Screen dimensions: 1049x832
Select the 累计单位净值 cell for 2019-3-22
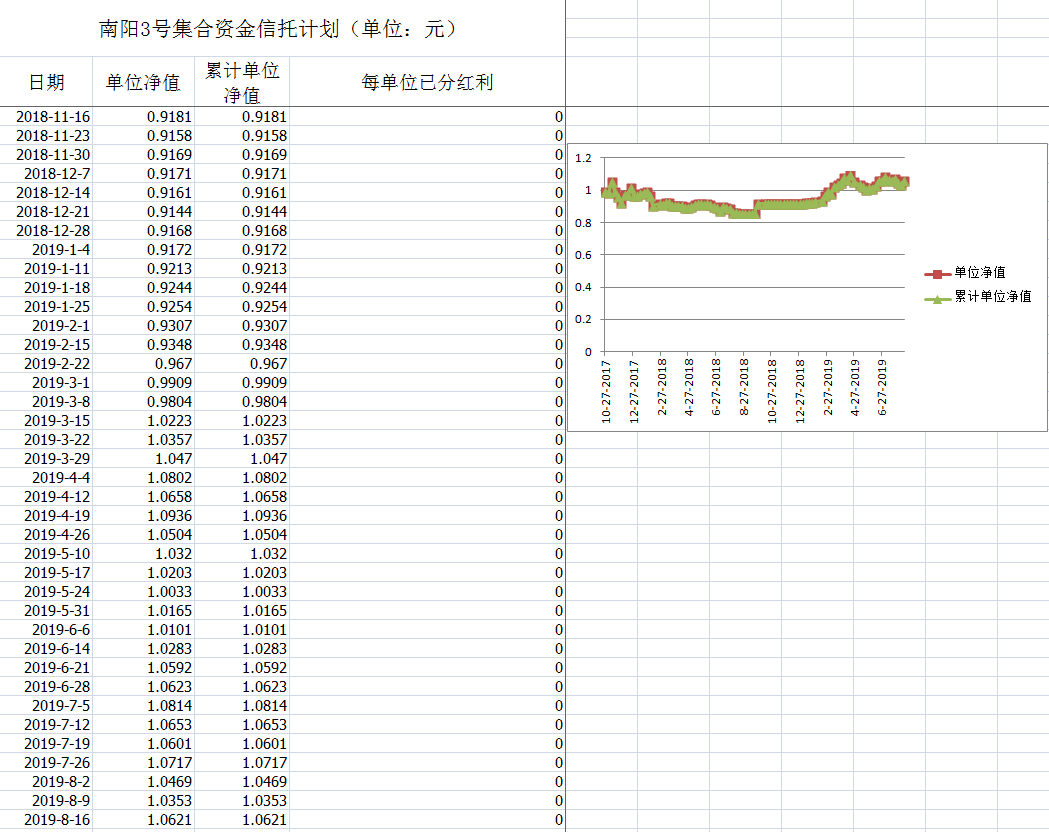[242, 439]
